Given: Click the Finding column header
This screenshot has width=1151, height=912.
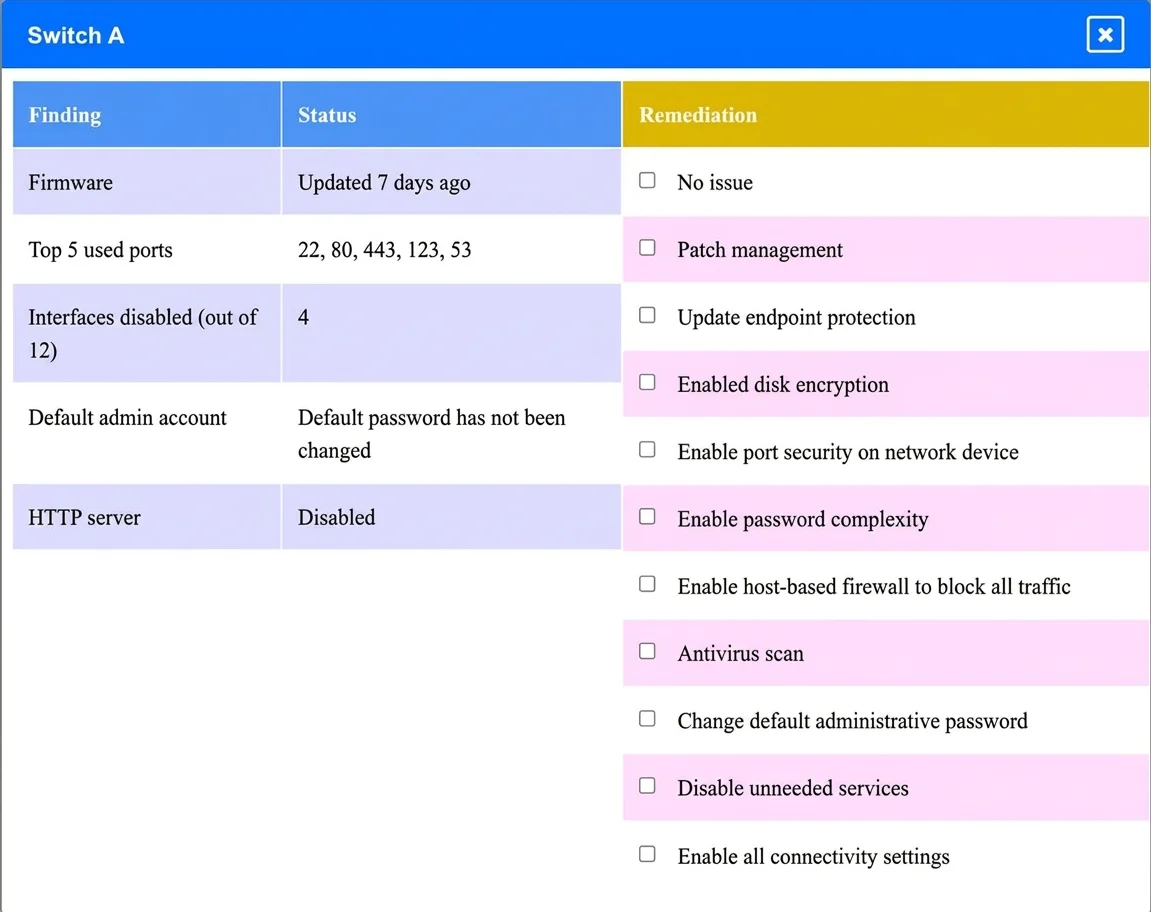Looking at the screenshot, I should click(x=147, y=115).
